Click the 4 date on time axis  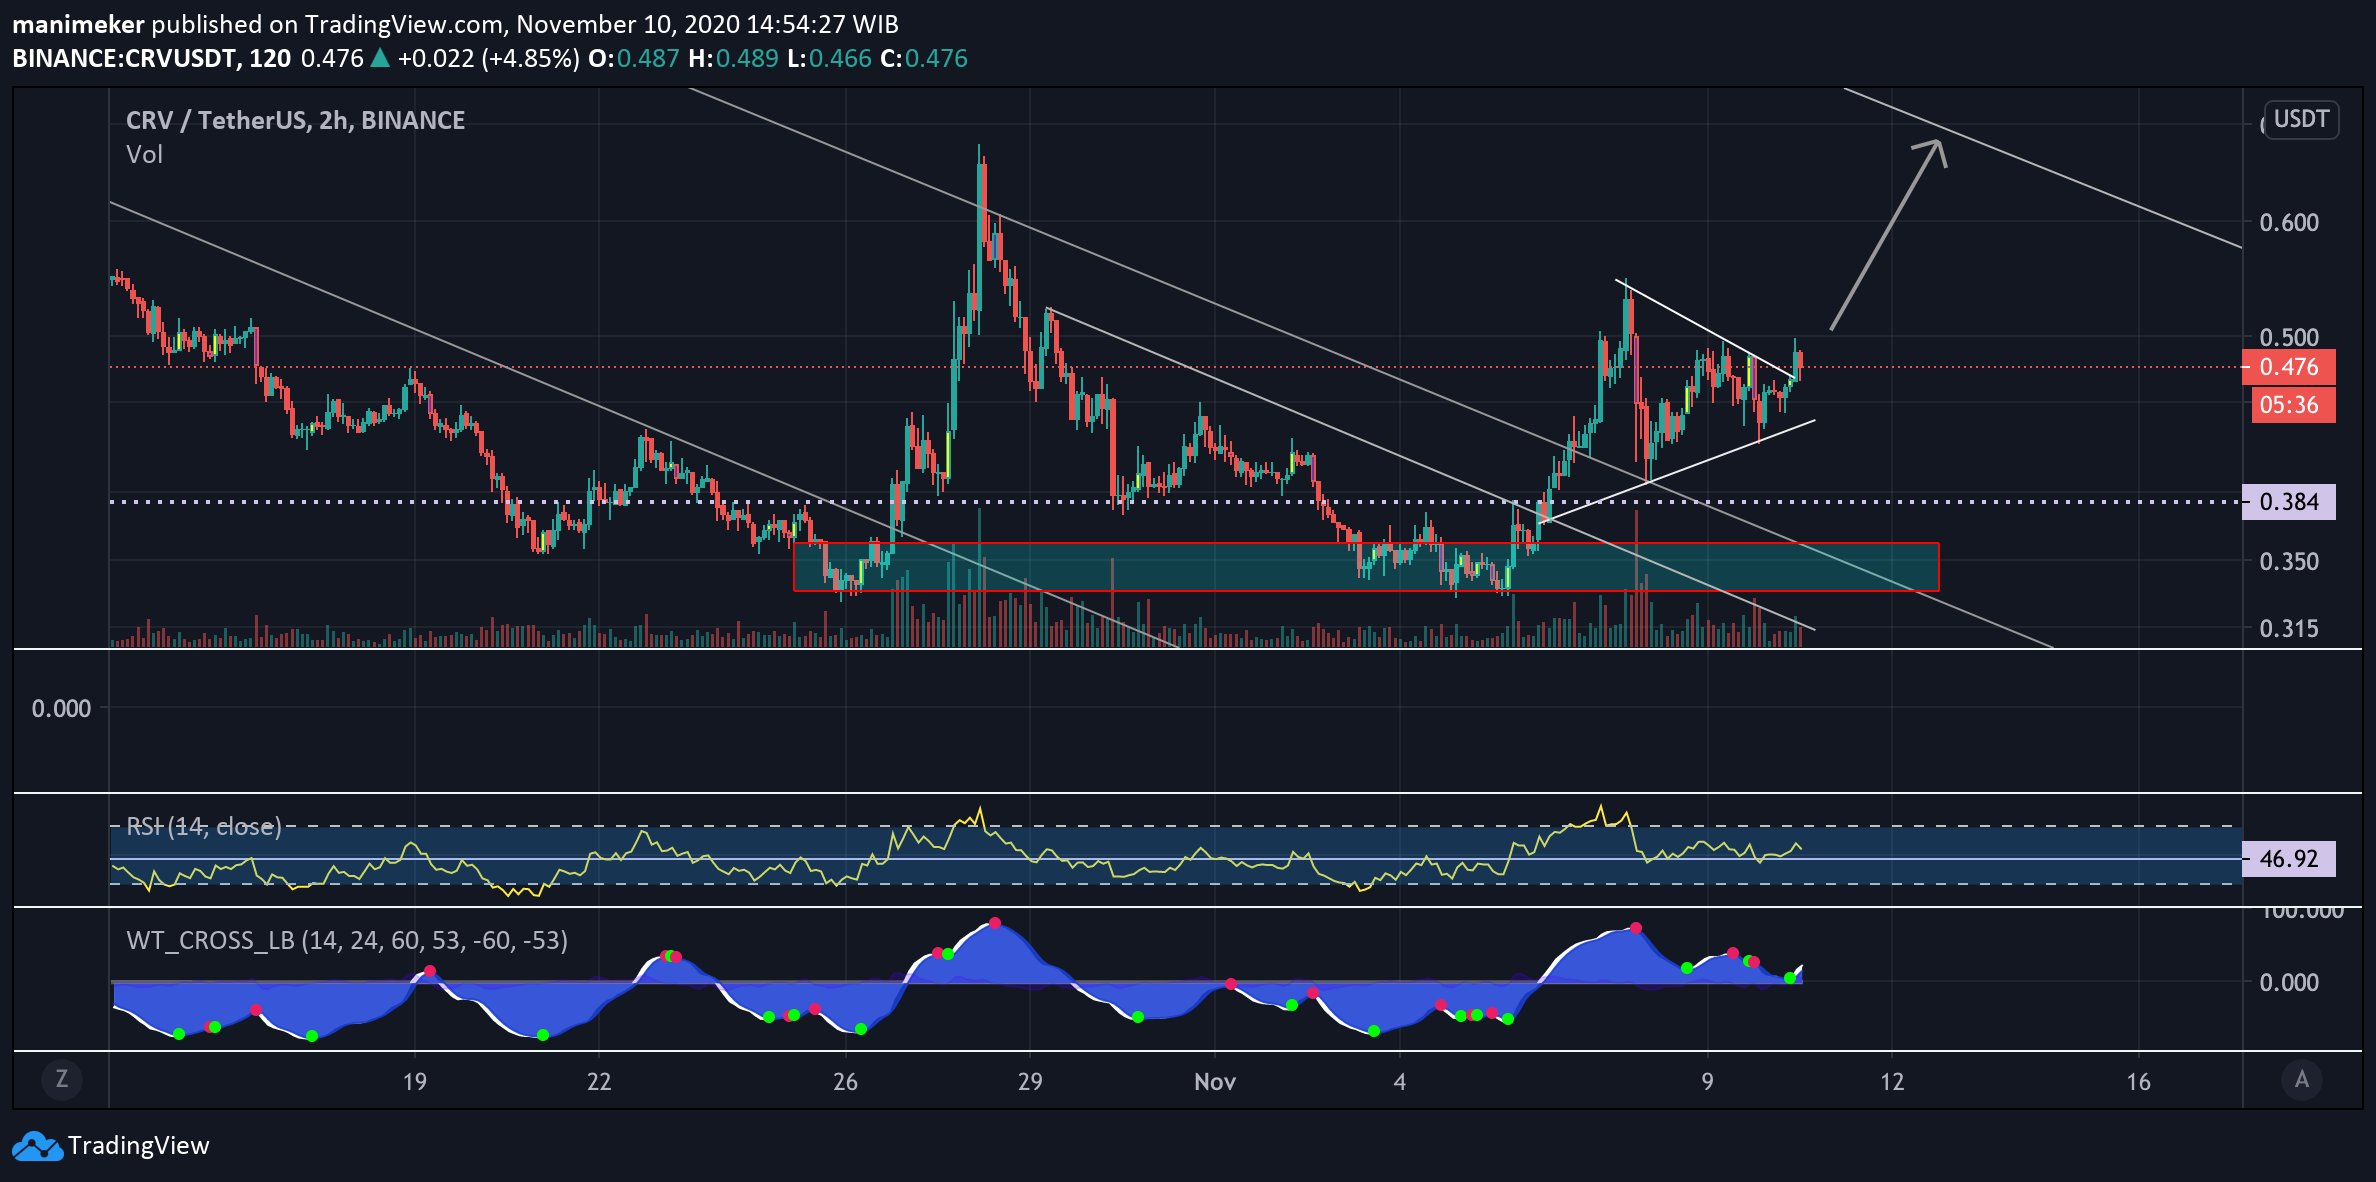point(1400,1082)
